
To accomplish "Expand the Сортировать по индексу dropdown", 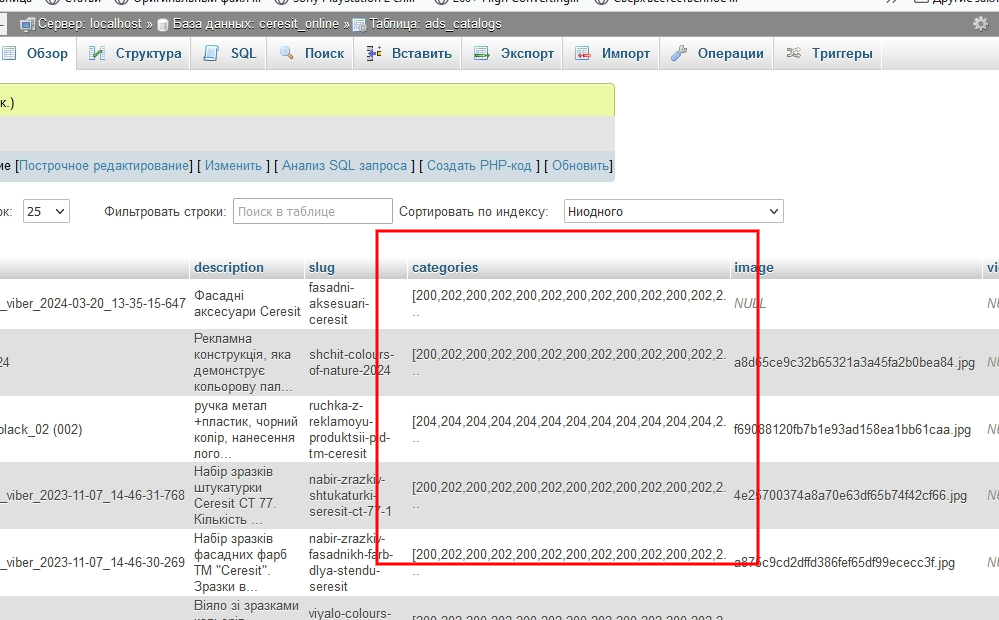I will click(x=673, y=211).
